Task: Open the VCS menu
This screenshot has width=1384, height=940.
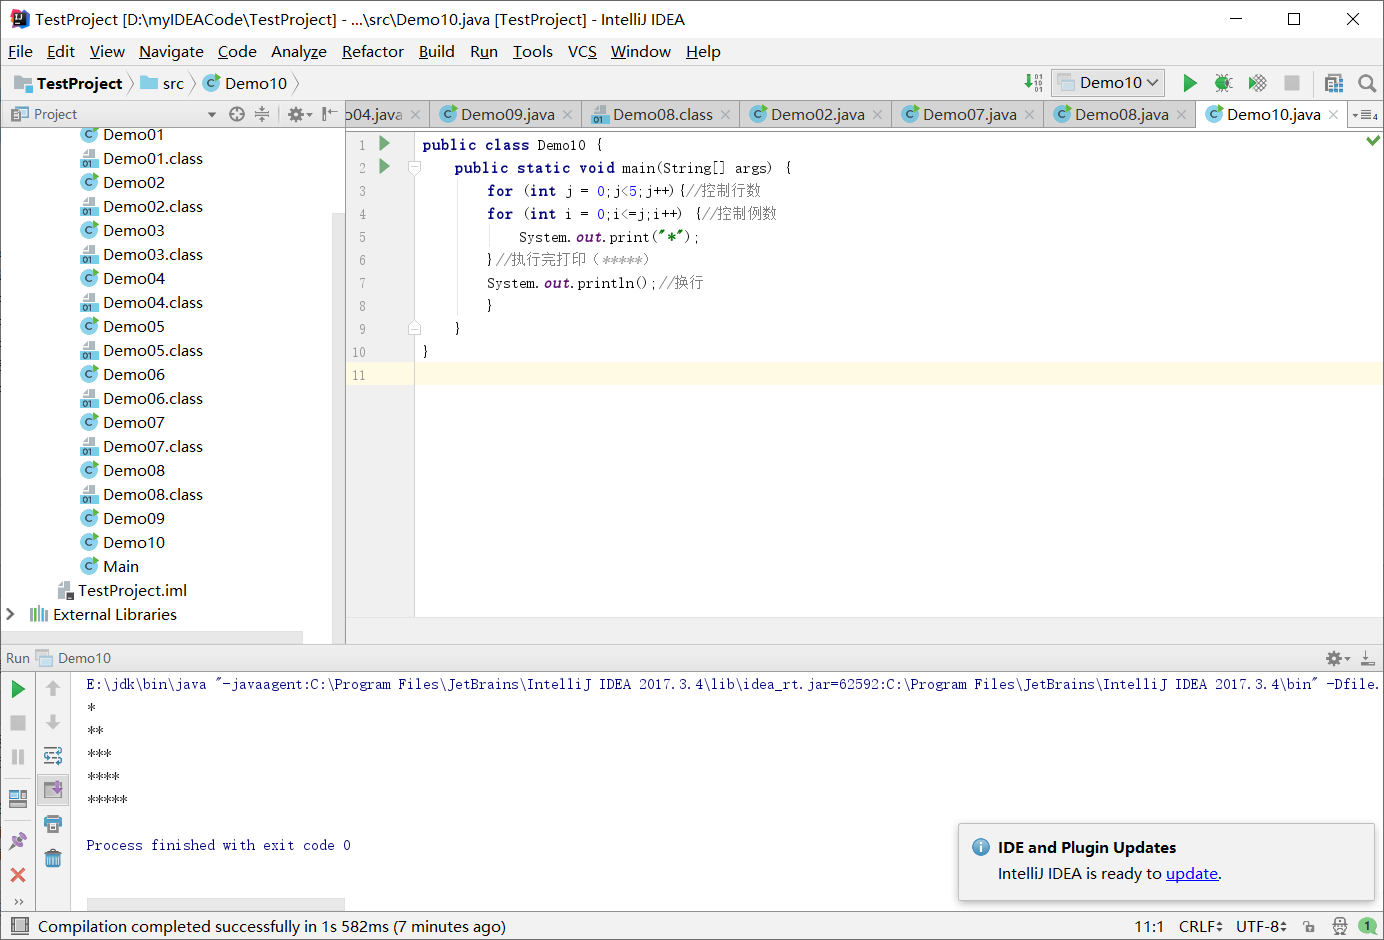Action: coord(582,52)
